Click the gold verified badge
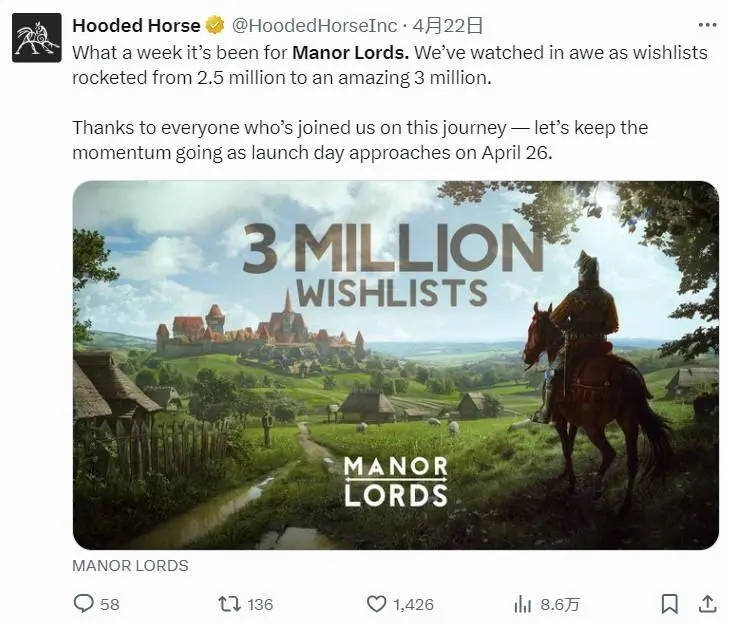 pyautogui.click(x=215, y=24)
